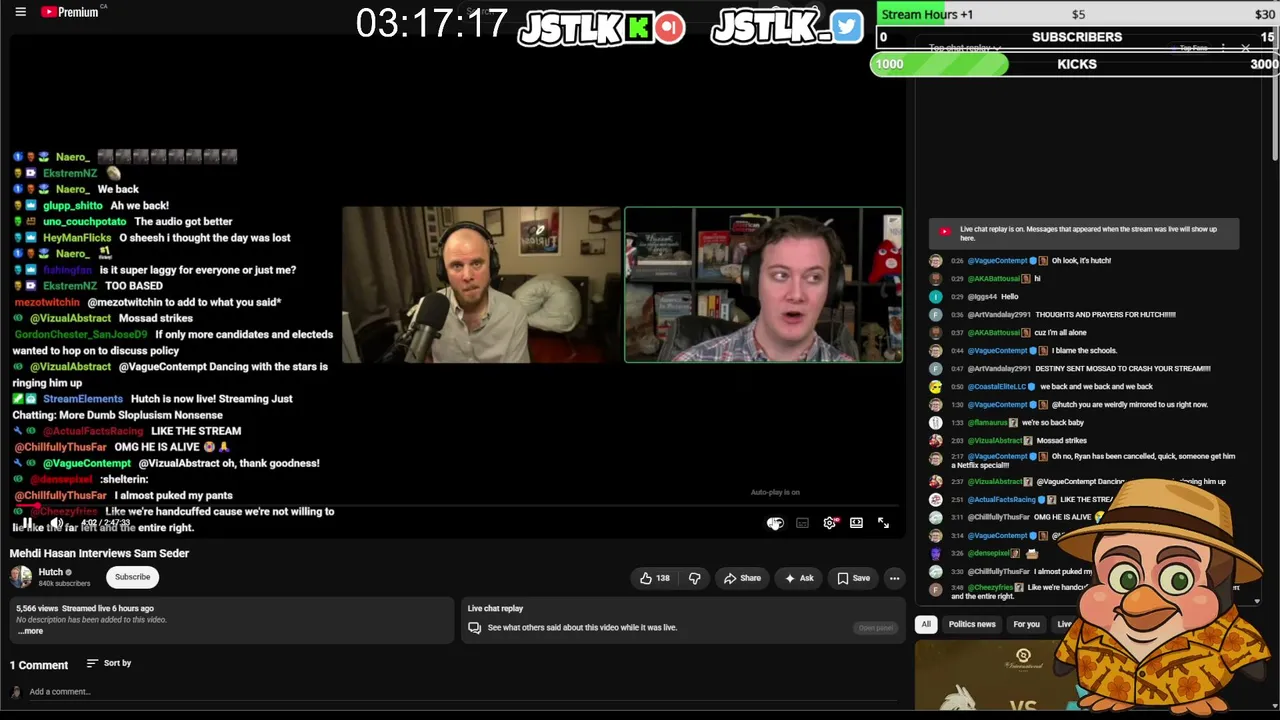Screen dimensions: 1280x720
Task: Save the video to a playlist
Action: tap(853, 578)
